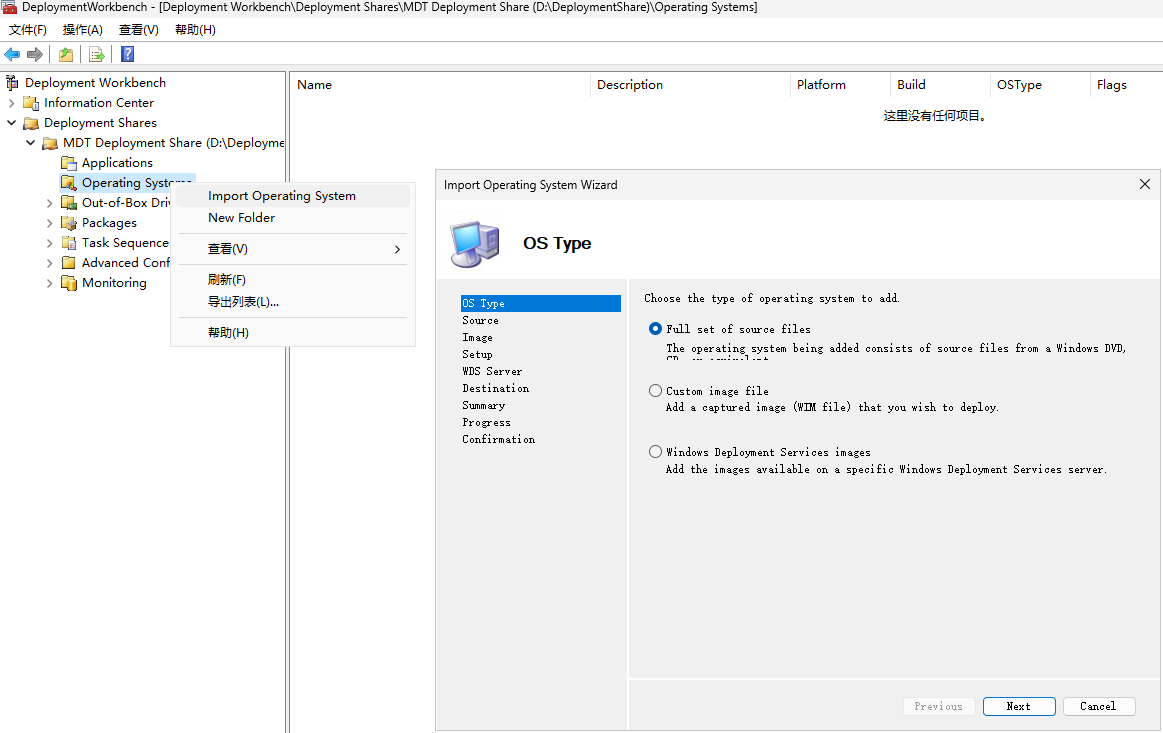Cancel the Import Operating System Wizard
Image resolution: width=1163 pixels, height=733 pixels.
click(1098, 706)
